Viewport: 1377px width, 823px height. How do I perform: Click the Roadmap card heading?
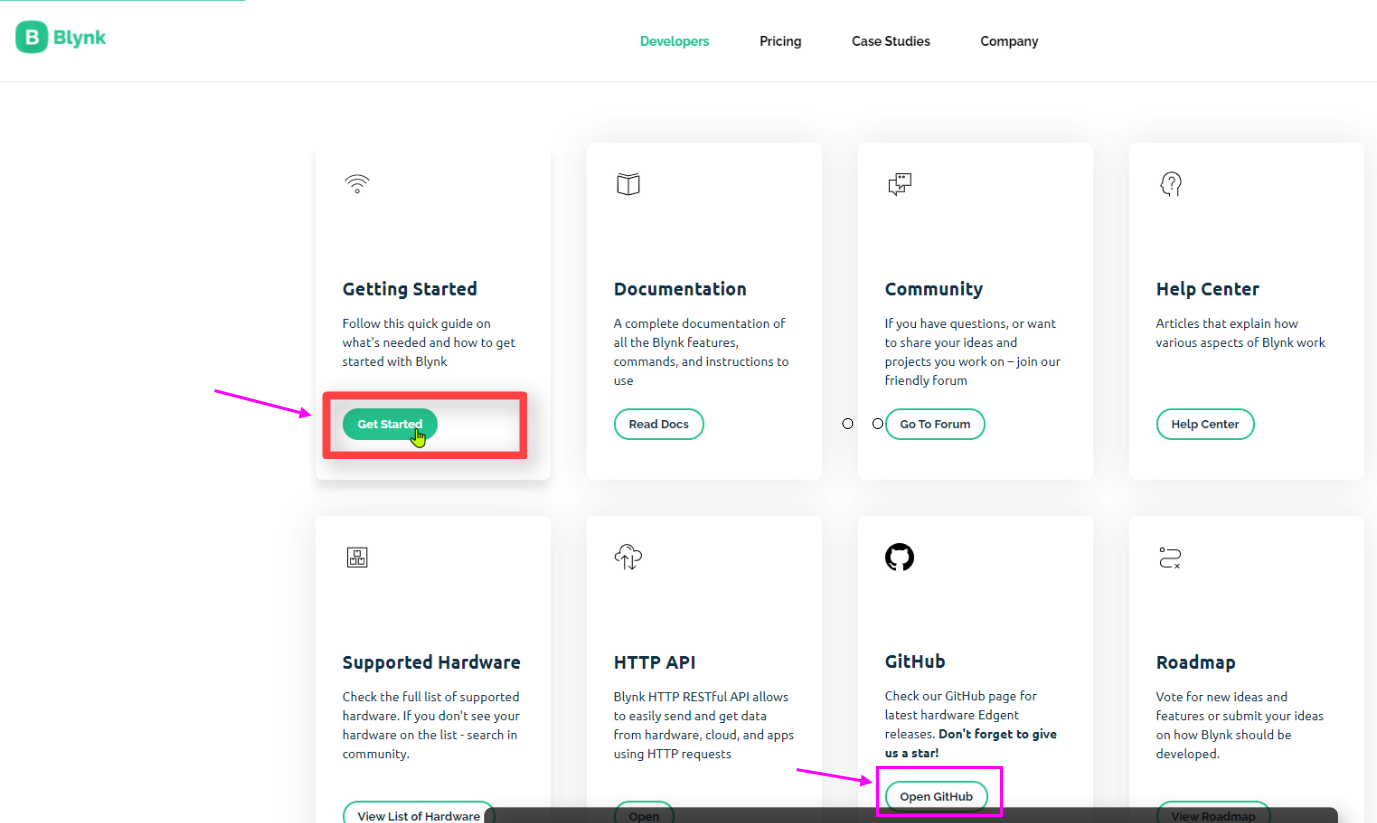click(1196, 662)
